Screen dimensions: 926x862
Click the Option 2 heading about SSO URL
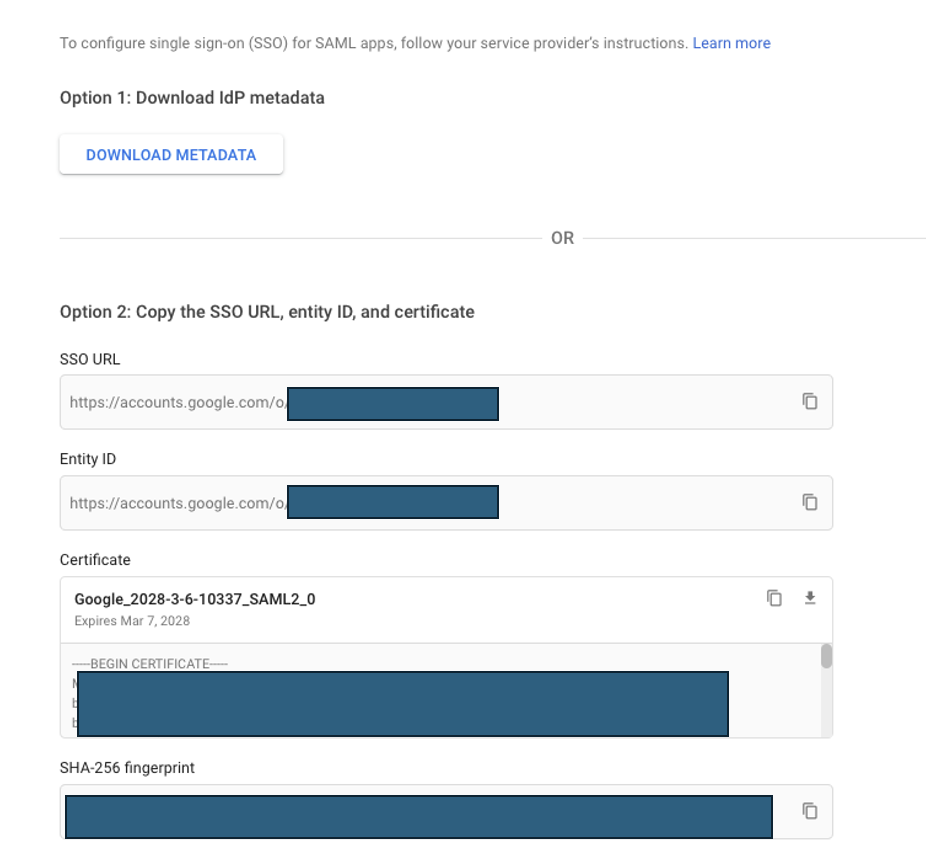[267, 312]
